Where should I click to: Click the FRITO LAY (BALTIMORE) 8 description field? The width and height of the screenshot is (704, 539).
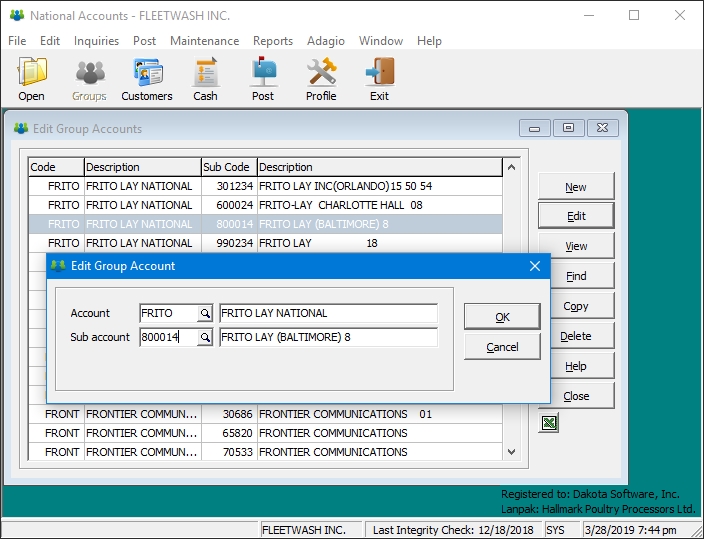pyautogui.click(x=329, y=337)
